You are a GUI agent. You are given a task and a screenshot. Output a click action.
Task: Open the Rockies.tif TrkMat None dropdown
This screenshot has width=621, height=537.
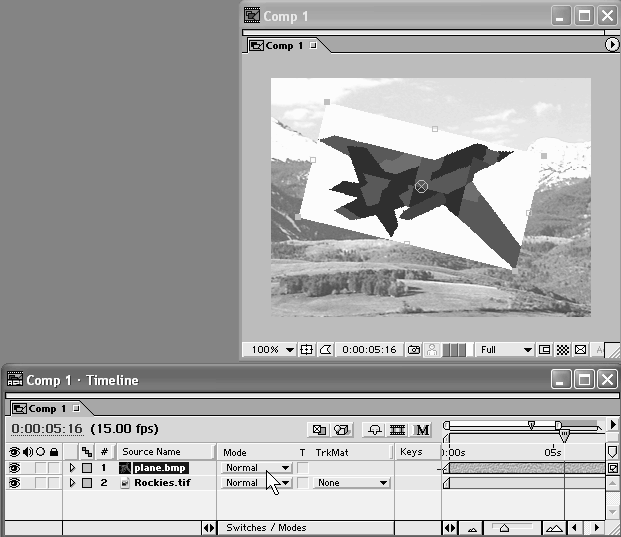click(x=351, y=483)
